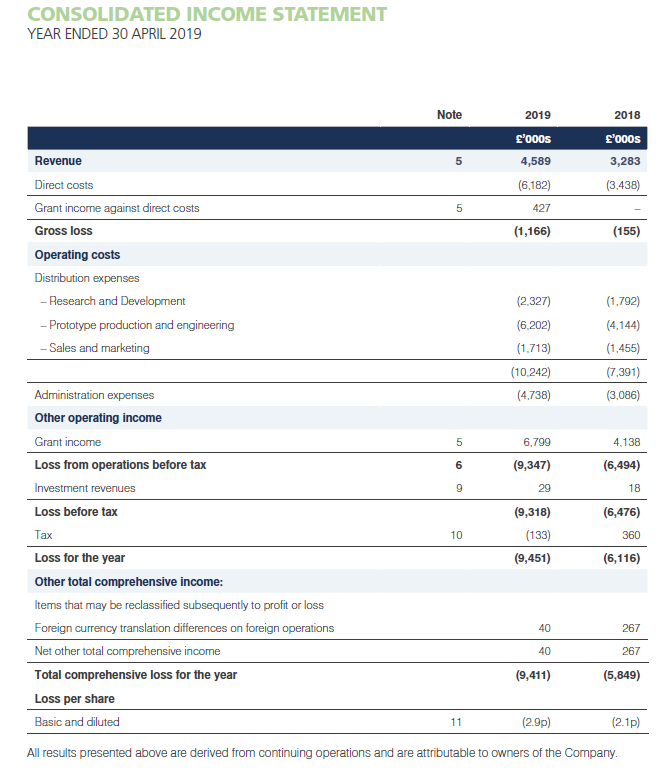Click the Prototype production and engineering label
668x771 pixels.
coord(136,325)
